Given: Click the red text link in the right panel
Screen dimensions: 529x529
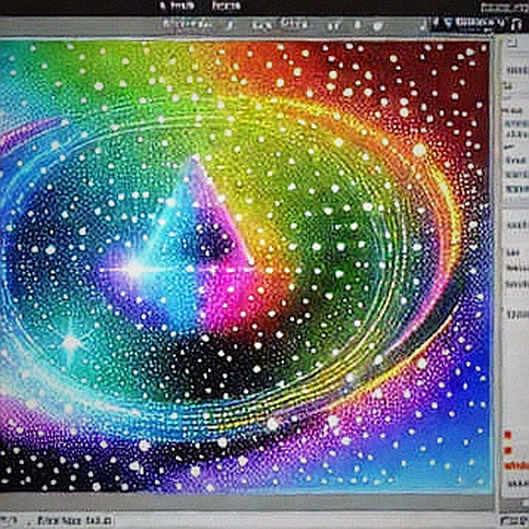Looking at the screenshot, I should click(517, 466).
